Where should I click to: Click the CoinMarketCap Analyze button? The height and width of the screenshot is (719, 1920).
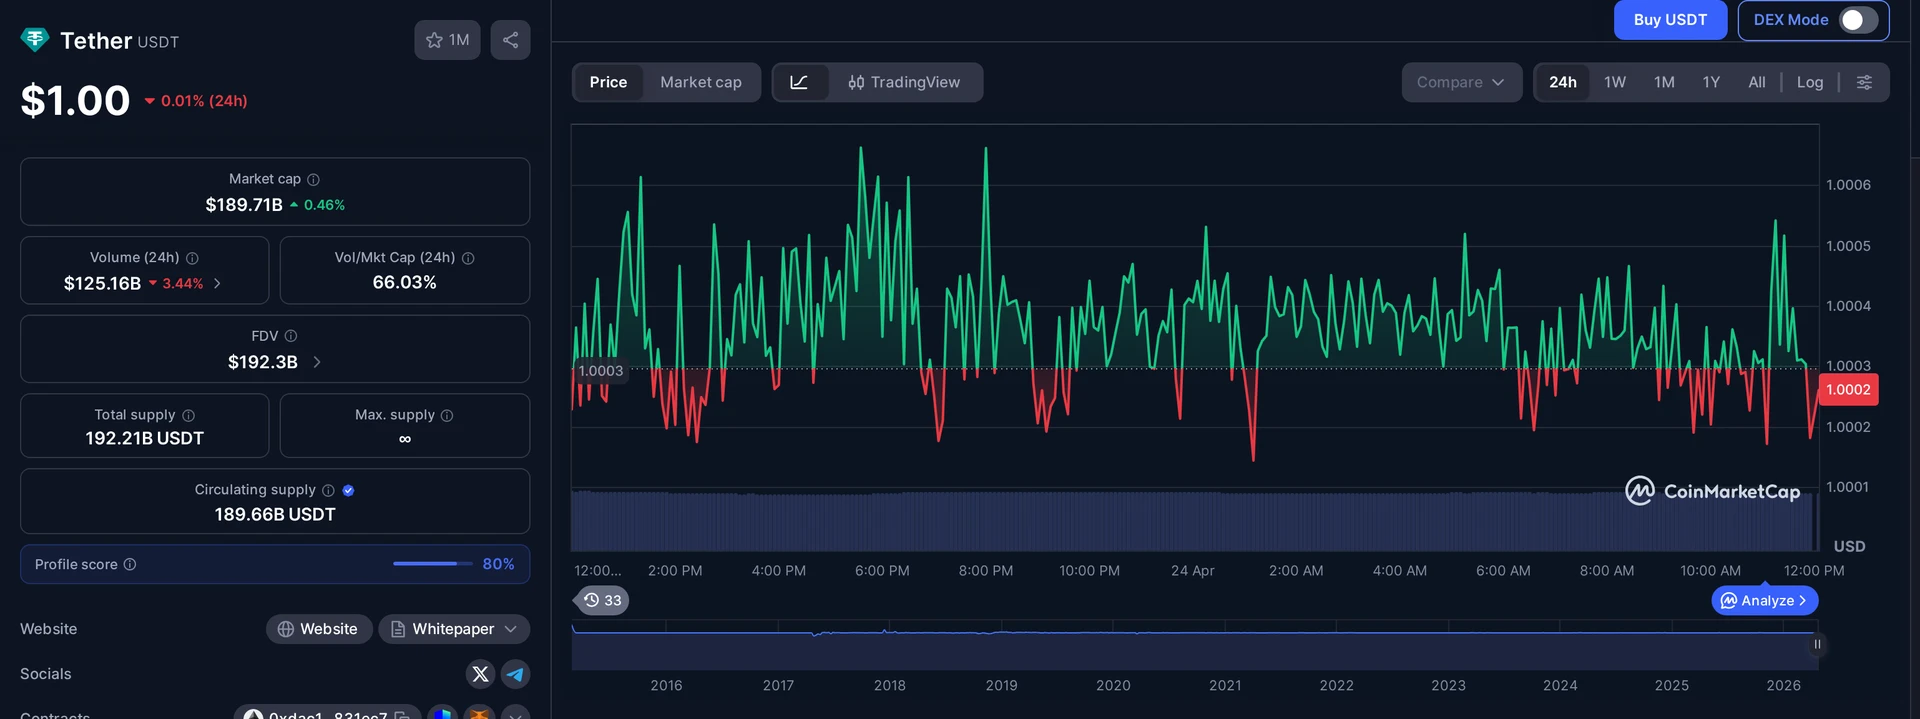pos(1765,600)
